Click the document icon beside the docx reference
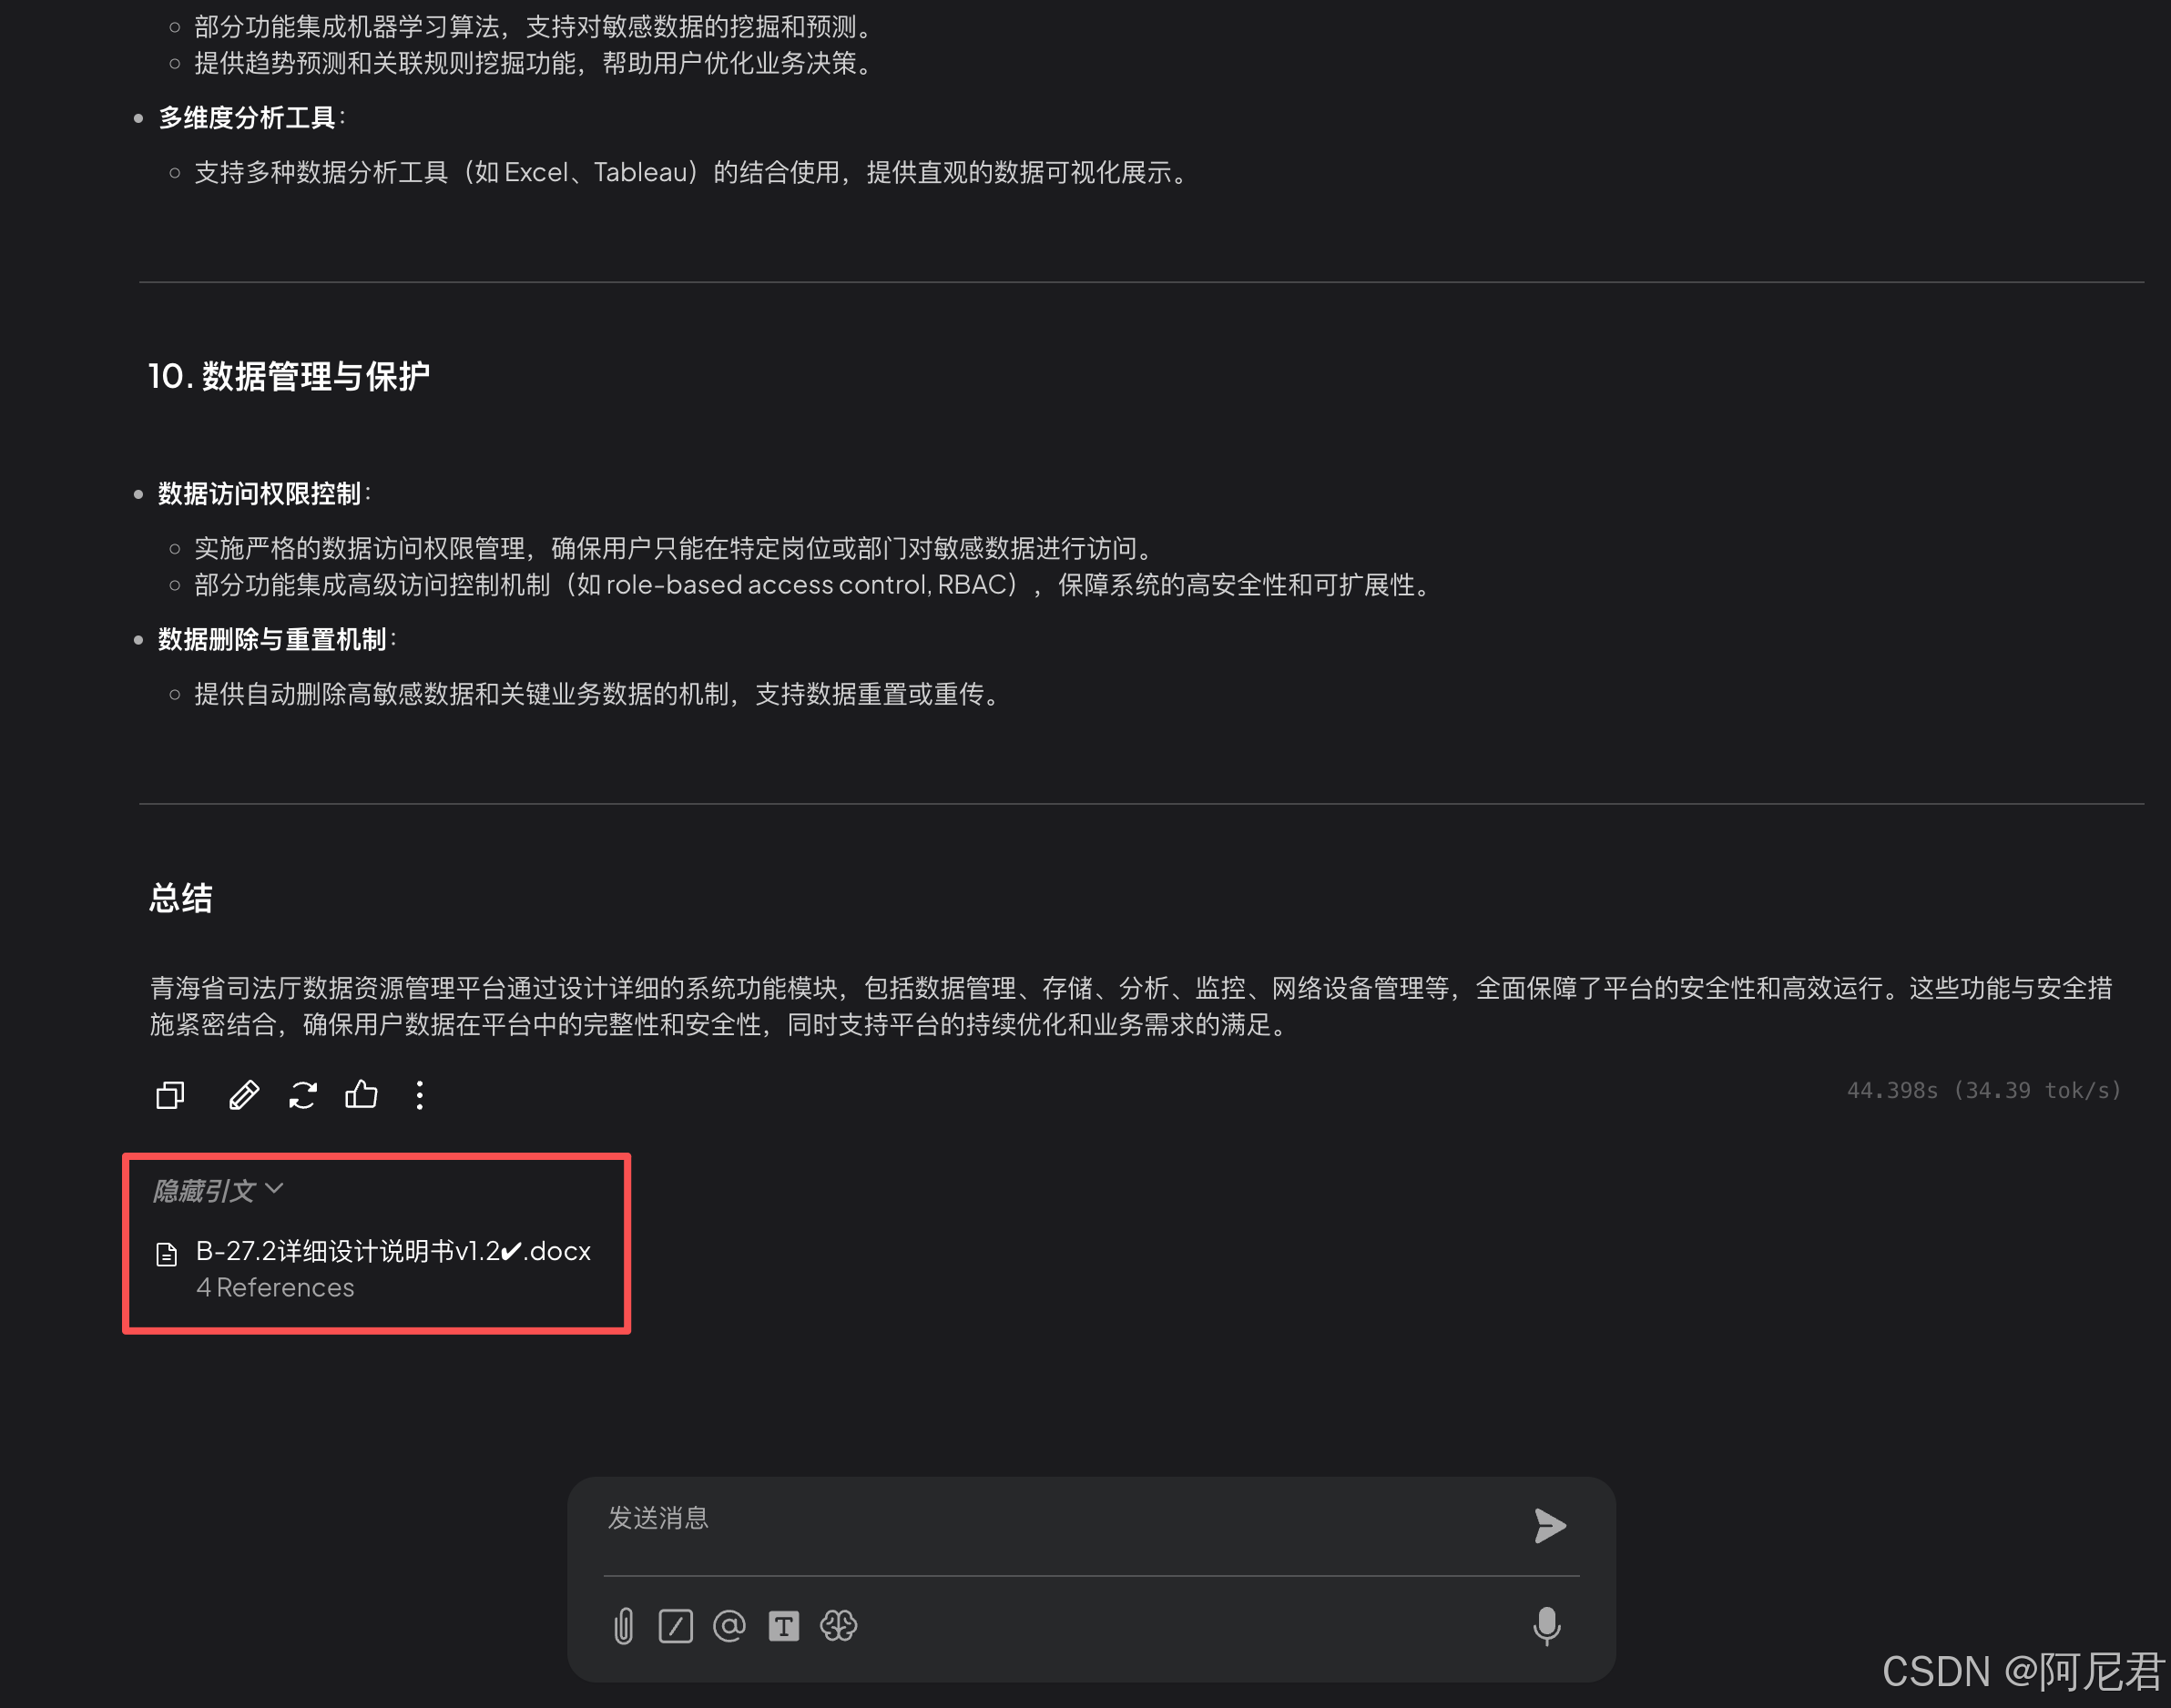The image size is (2171, 1708). 166,1253
